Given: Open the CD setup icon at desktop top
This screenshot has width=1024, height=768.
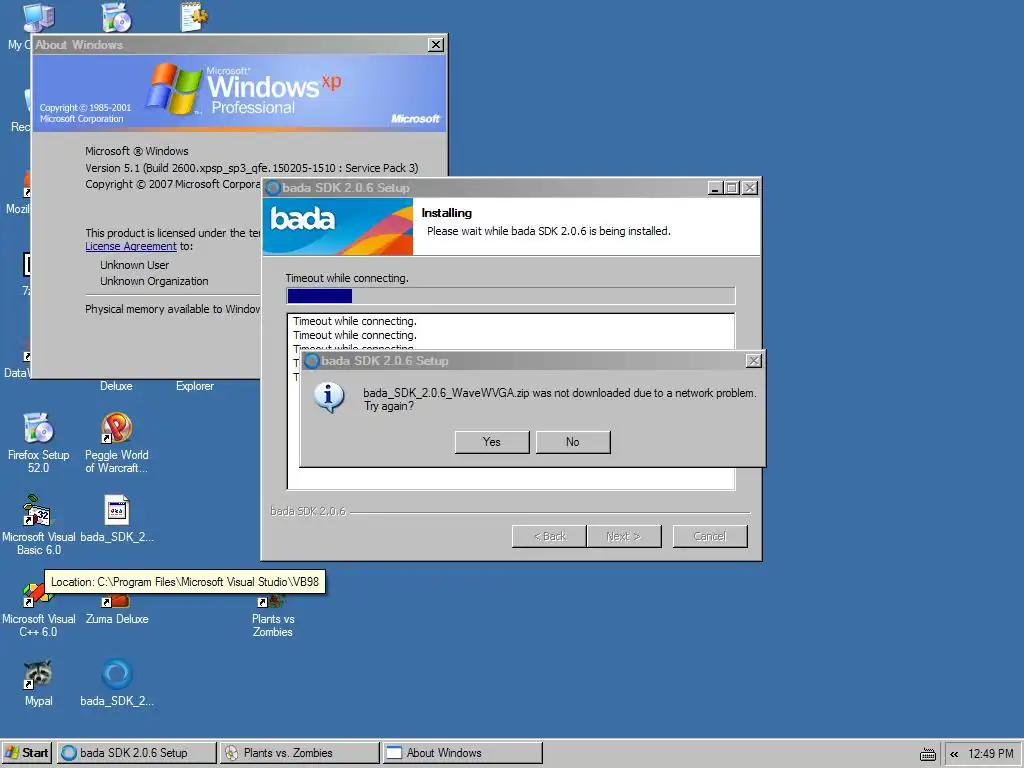Looking at the screenshot, I should 117,17.
